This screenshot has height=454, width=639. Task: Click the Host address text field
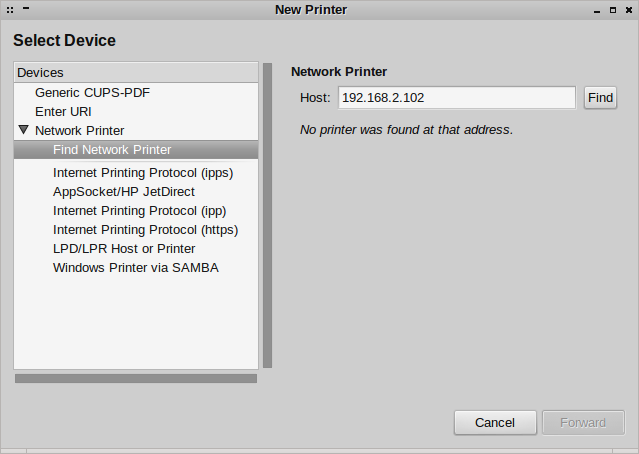pos(456,98)
